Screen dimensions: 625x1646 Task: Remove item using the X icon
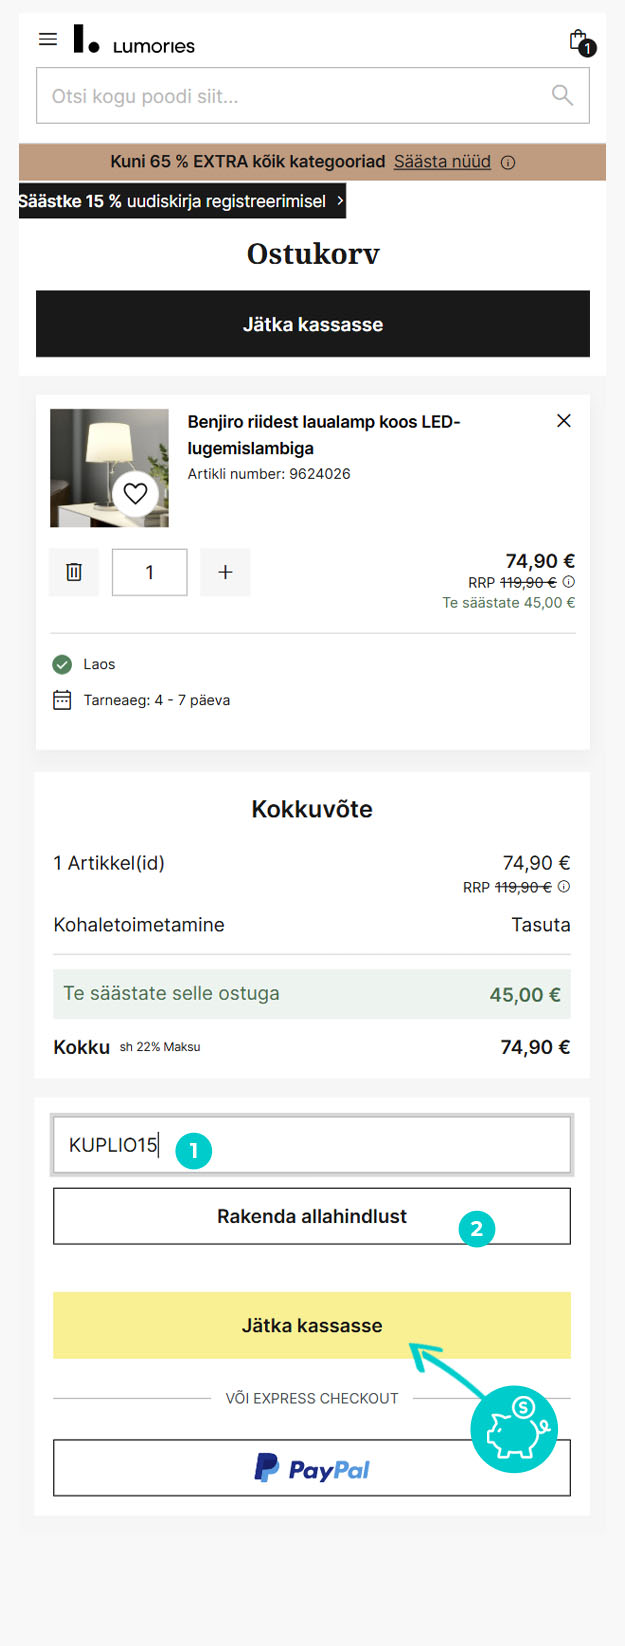[x=564, y=421]
